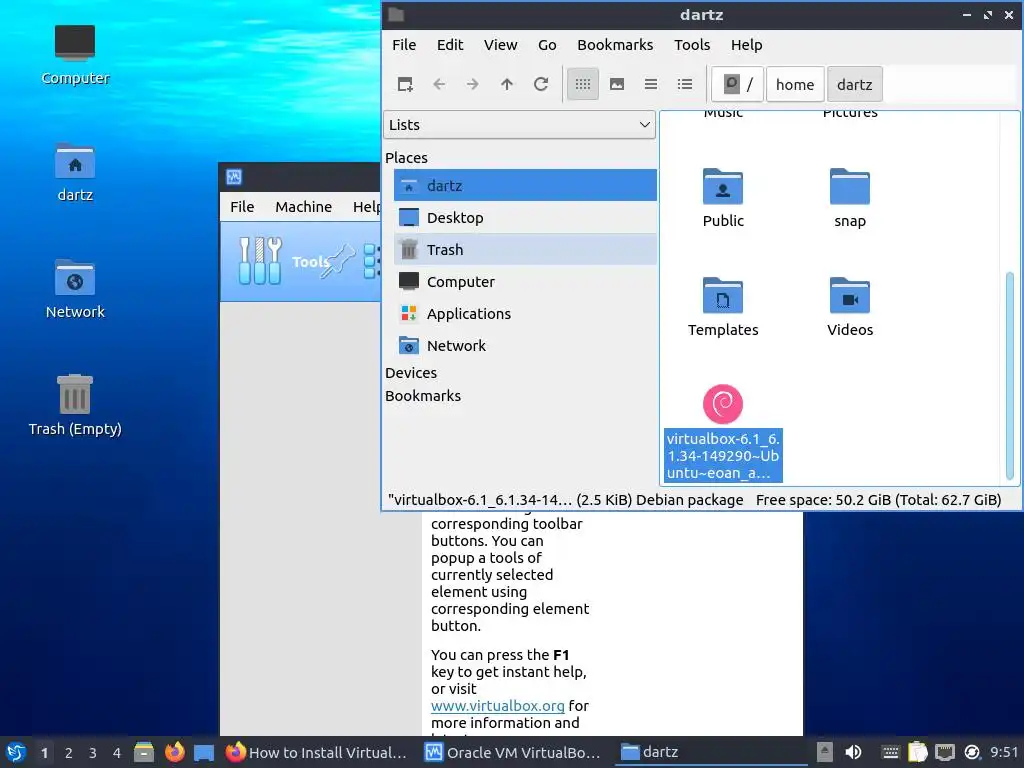Open the View menu in file manager
This screenshot has width=1024, height=768.
point(500,45)
